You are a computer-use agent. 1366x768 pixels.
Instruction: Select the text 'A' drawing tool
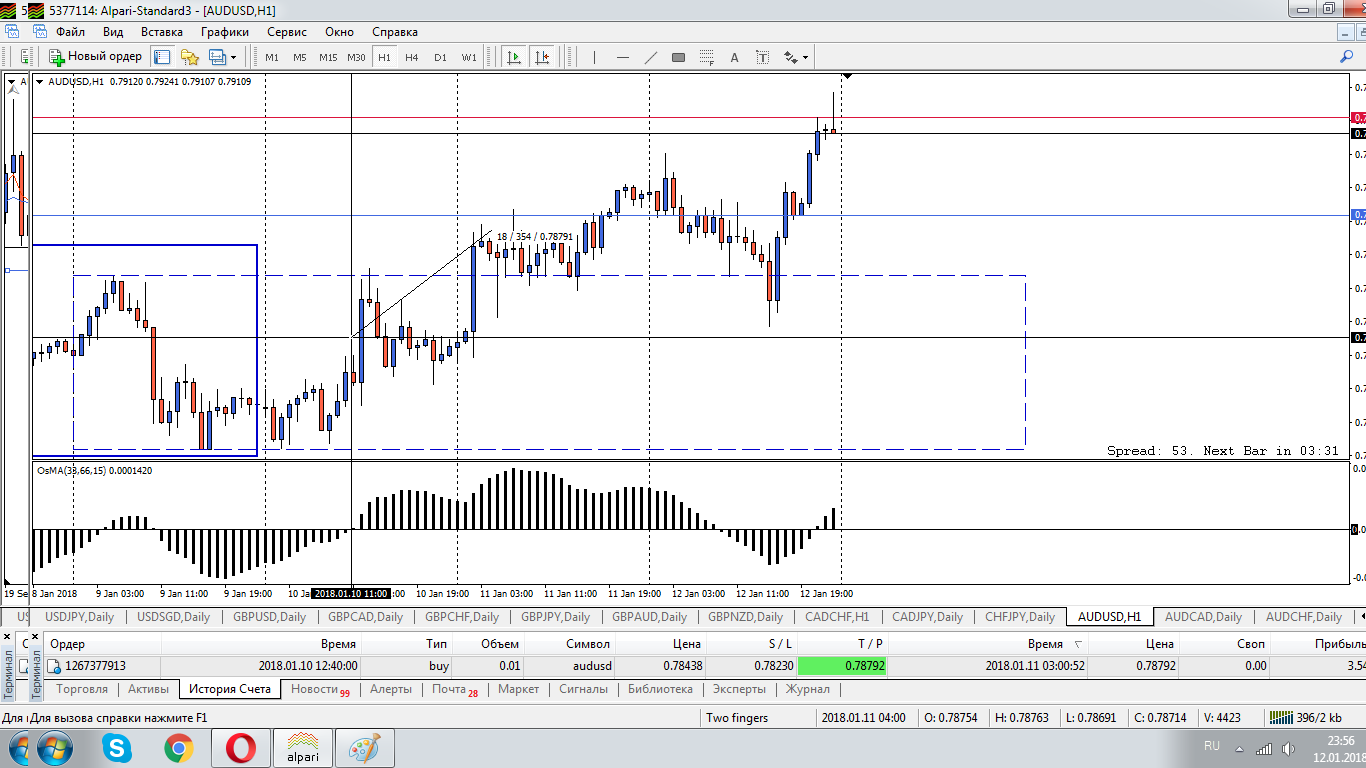tap(734, 57)
